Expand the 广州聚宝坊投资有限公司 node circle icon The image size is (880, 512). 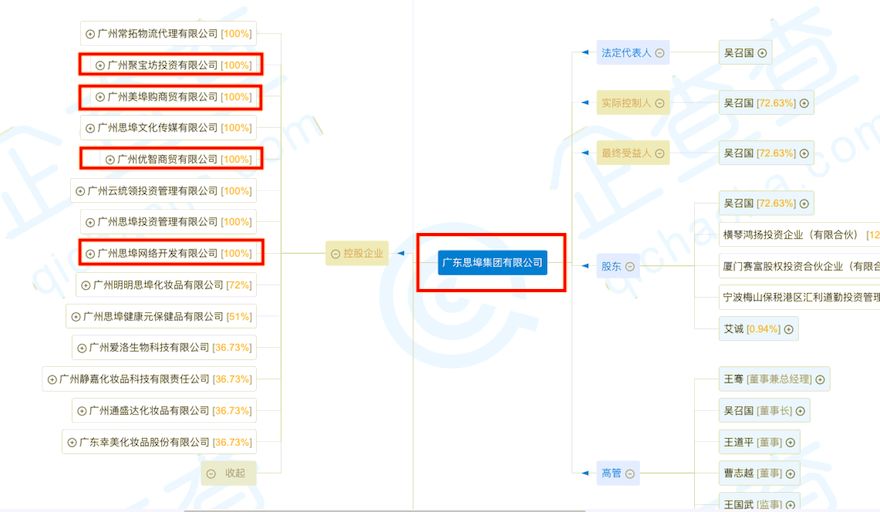tap(100, 66)
